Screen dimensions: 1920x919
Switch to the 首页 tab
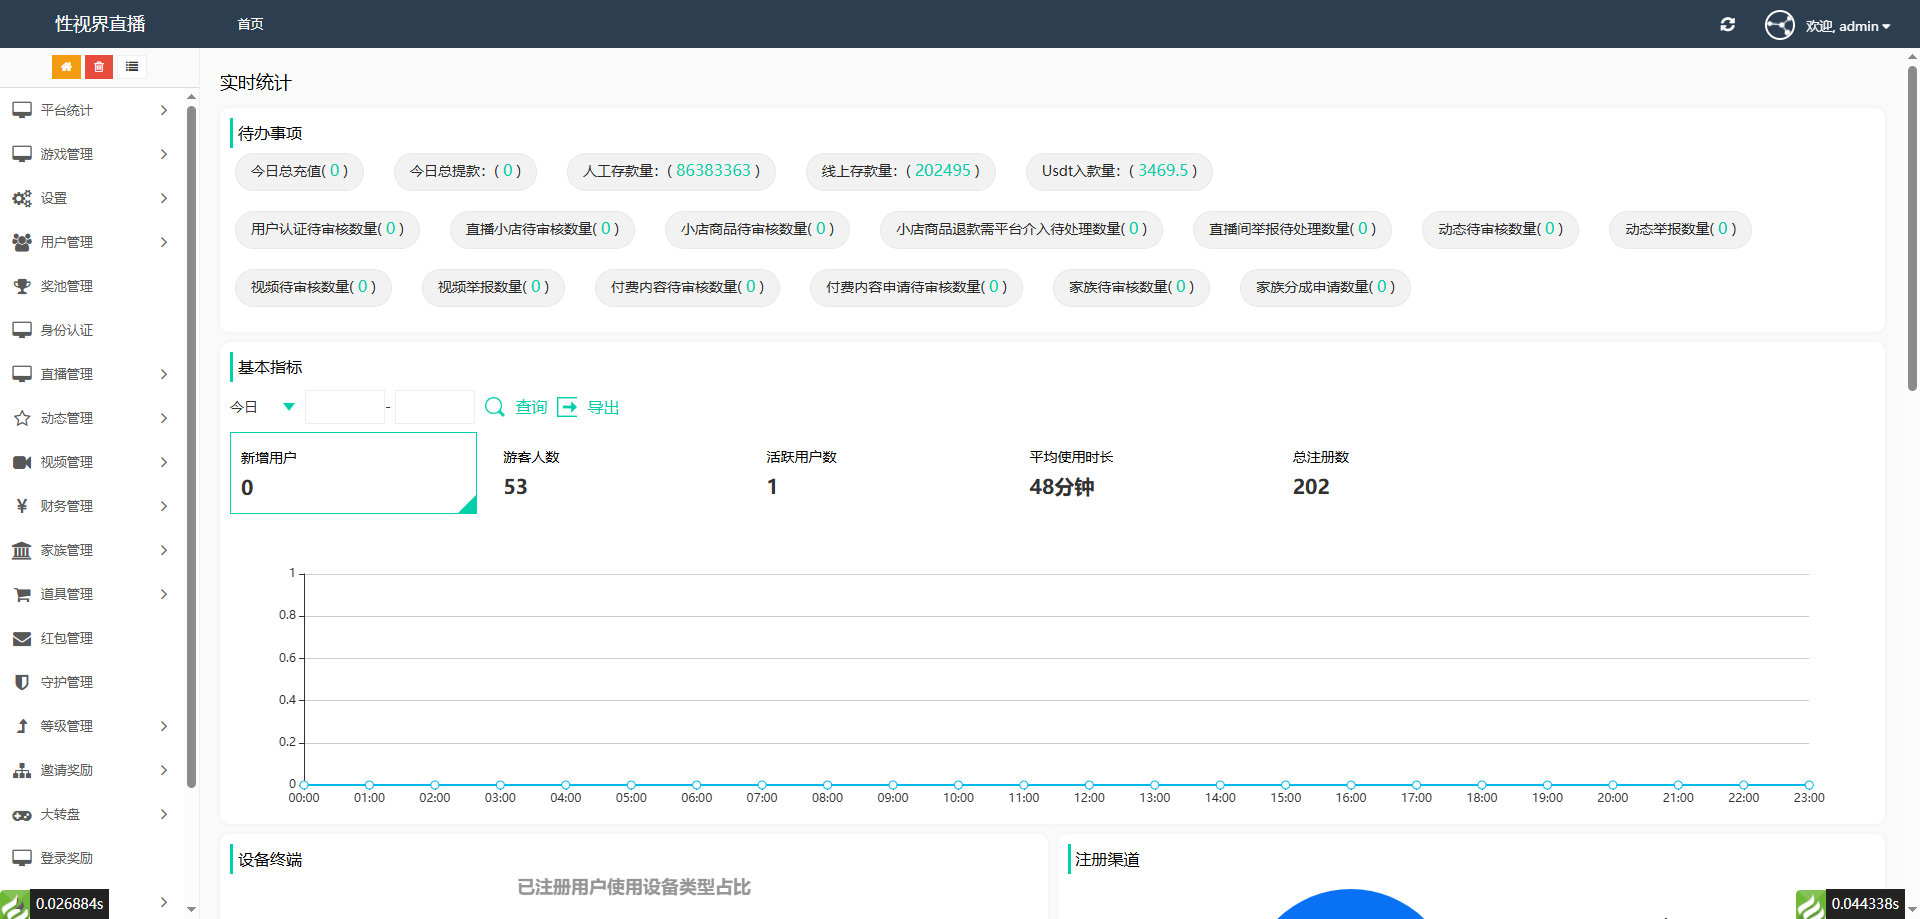click(250, 24)
